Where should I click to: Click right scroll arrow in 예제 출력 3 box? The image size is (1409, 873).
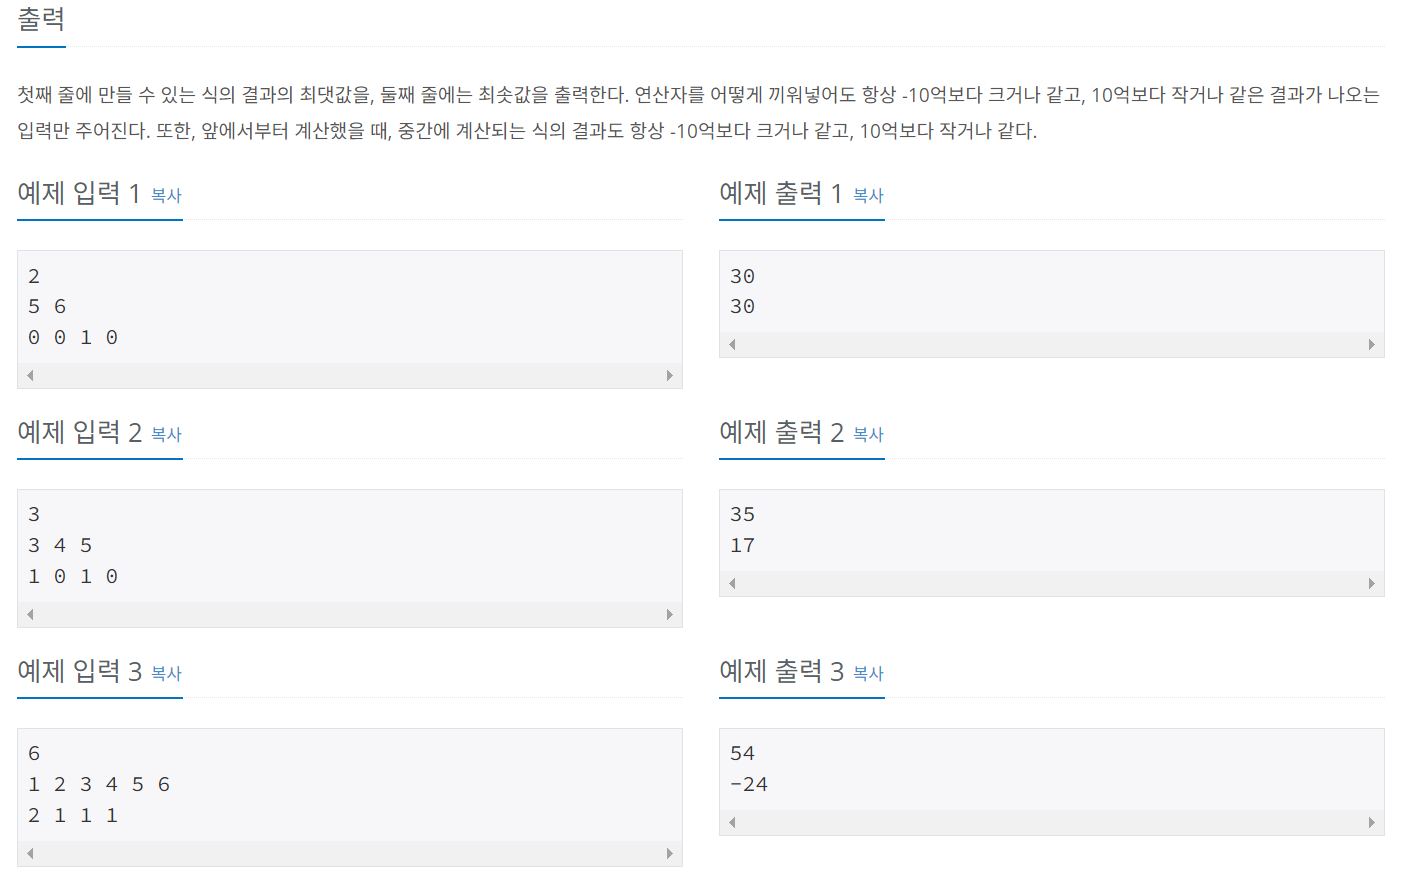[x=1372, y=822]
